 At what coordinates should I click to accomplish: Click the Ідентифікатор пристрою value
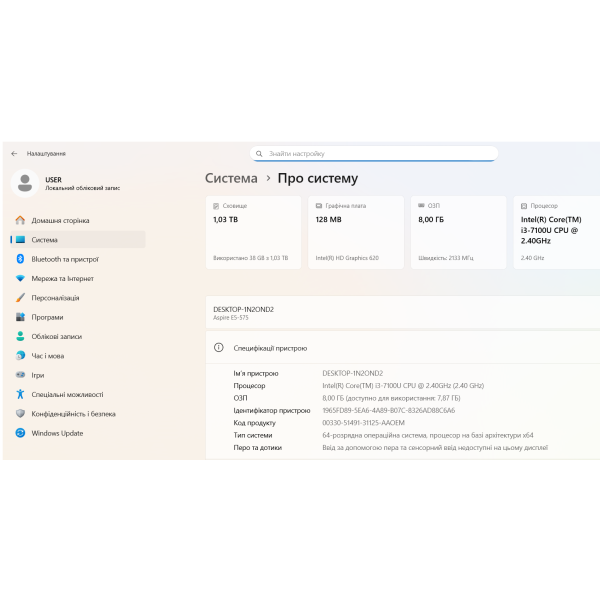tap(388, 410)
